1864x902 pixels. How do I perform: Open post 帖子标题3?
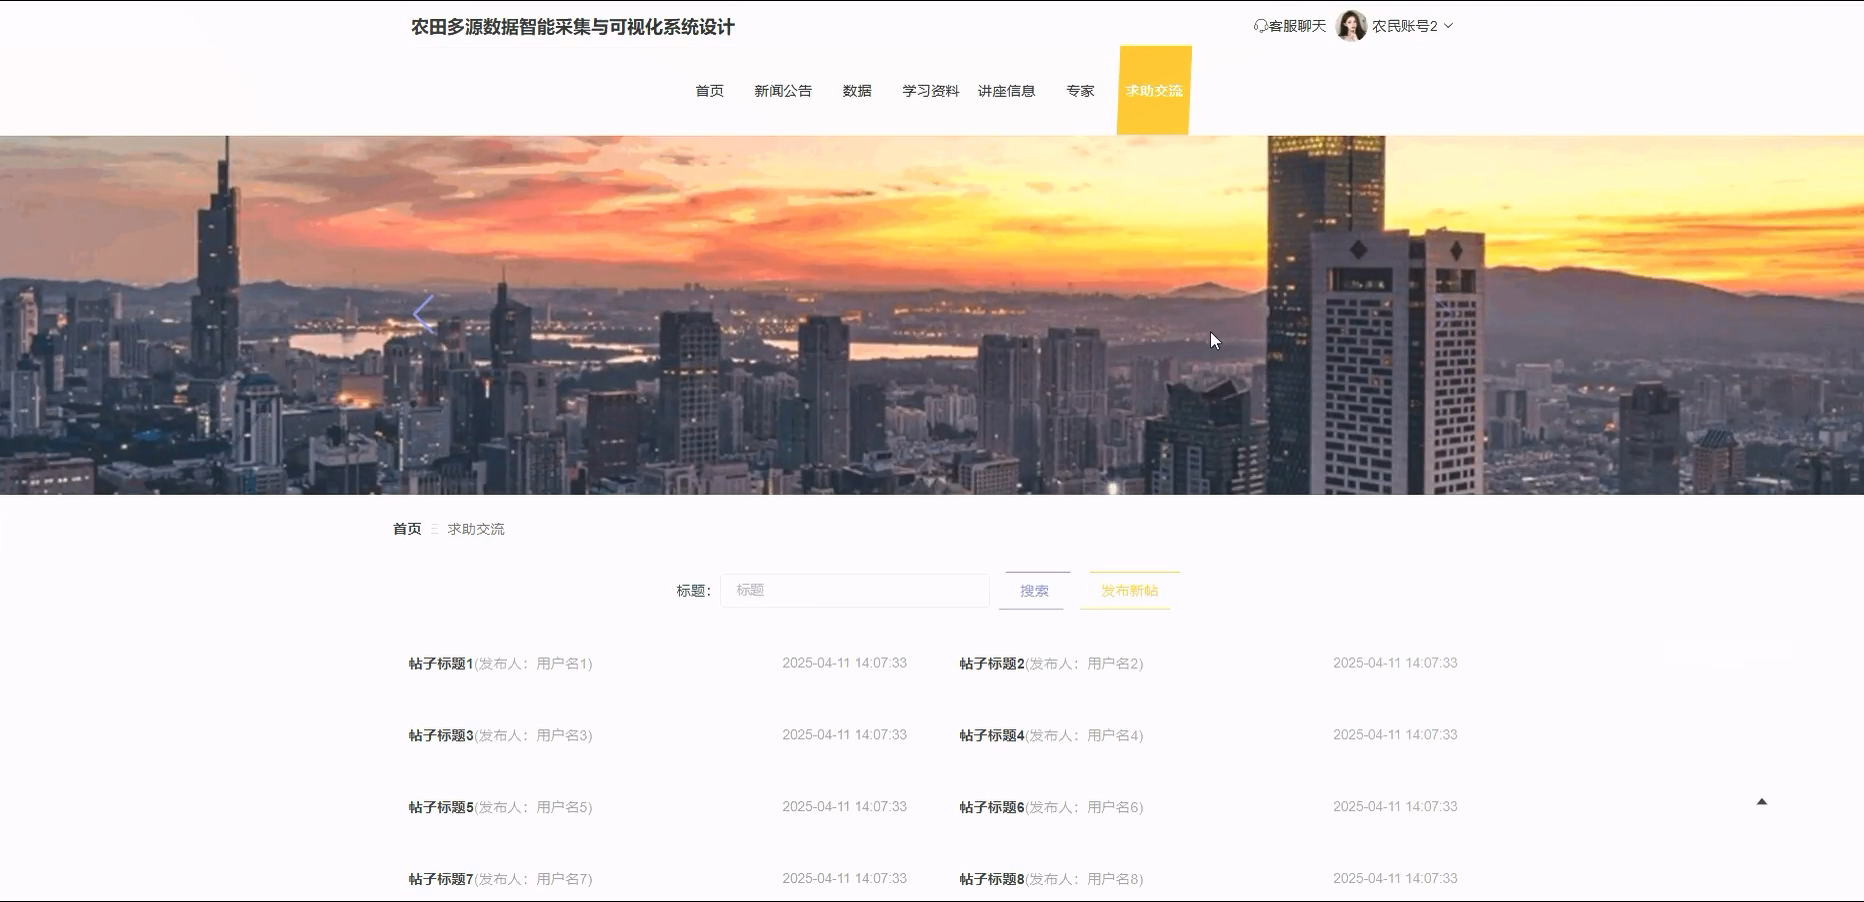click(440, 735)
